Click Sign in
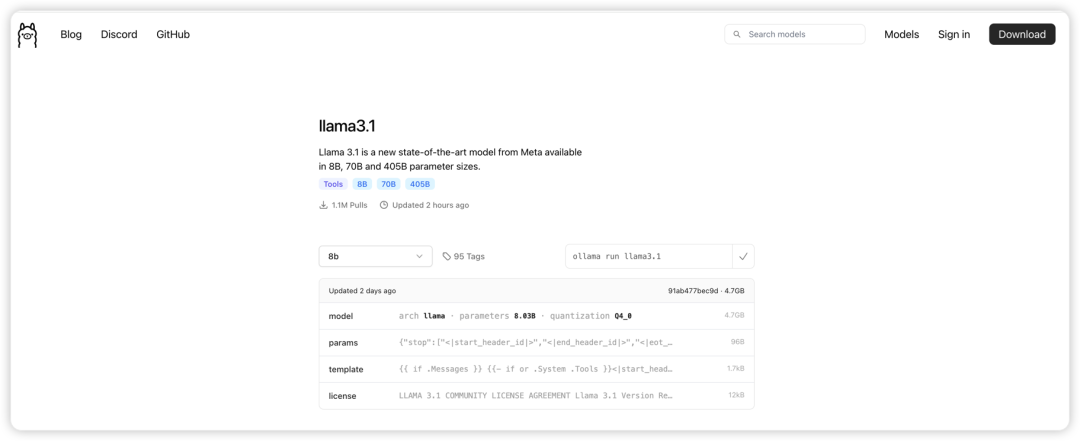Viewport: 1080px width, 441px height. tap(954, 34)
